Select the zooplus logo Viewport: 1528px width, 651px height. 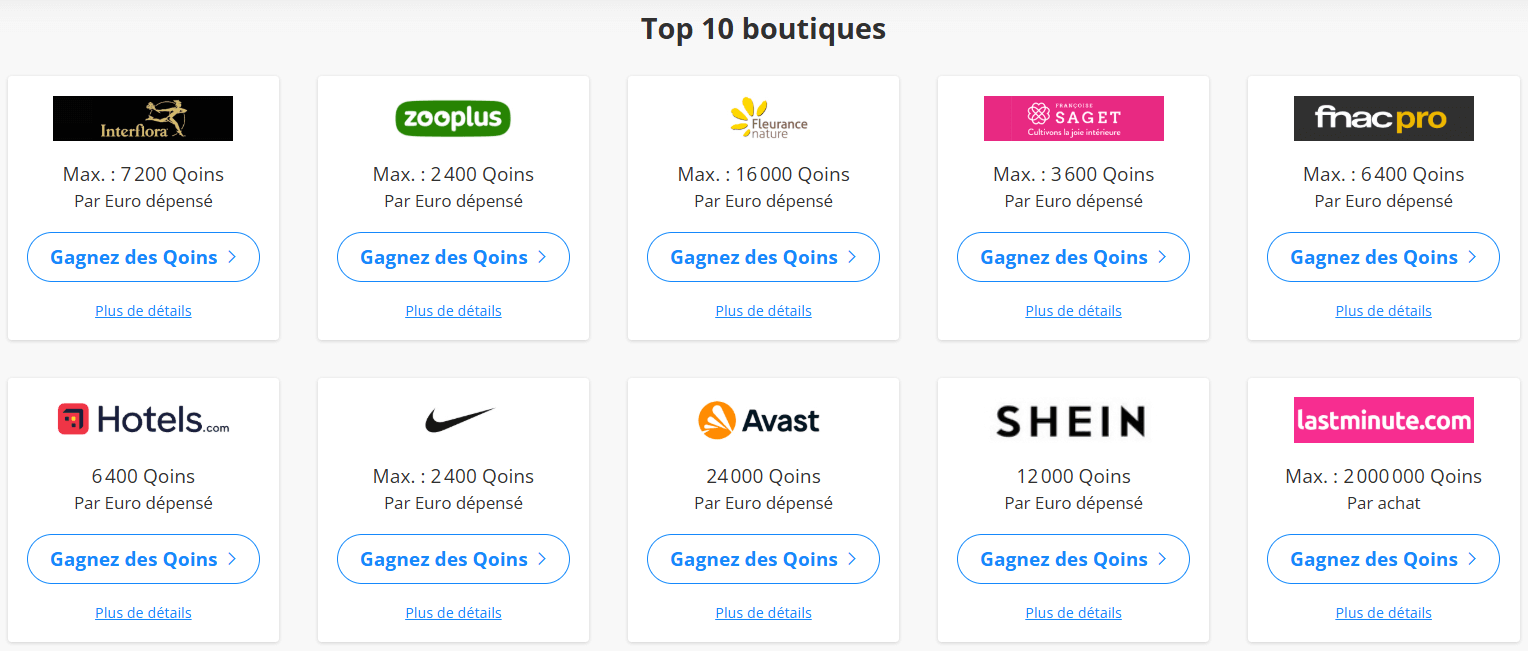click(x=452, y=117)
